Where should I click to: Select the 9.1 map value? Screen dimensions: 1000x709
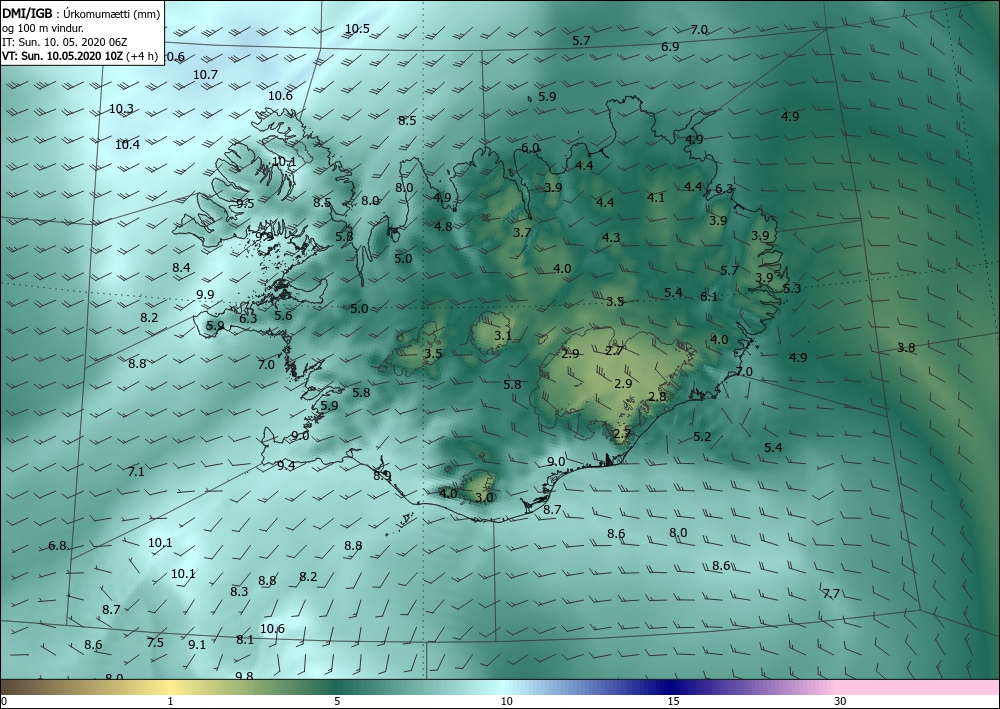coord(197,645)
